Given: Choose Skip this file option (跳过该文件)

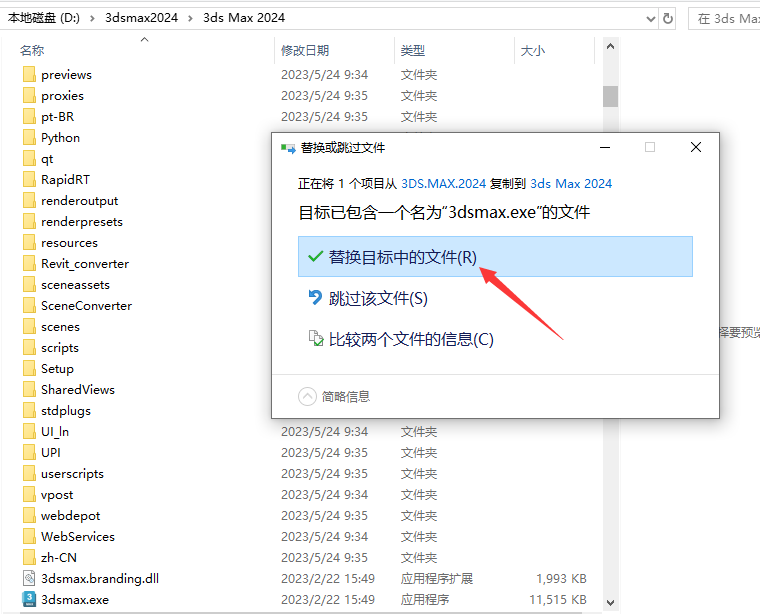Looking at the screenshot, I should pyautogui.click(x=378, y=299).
